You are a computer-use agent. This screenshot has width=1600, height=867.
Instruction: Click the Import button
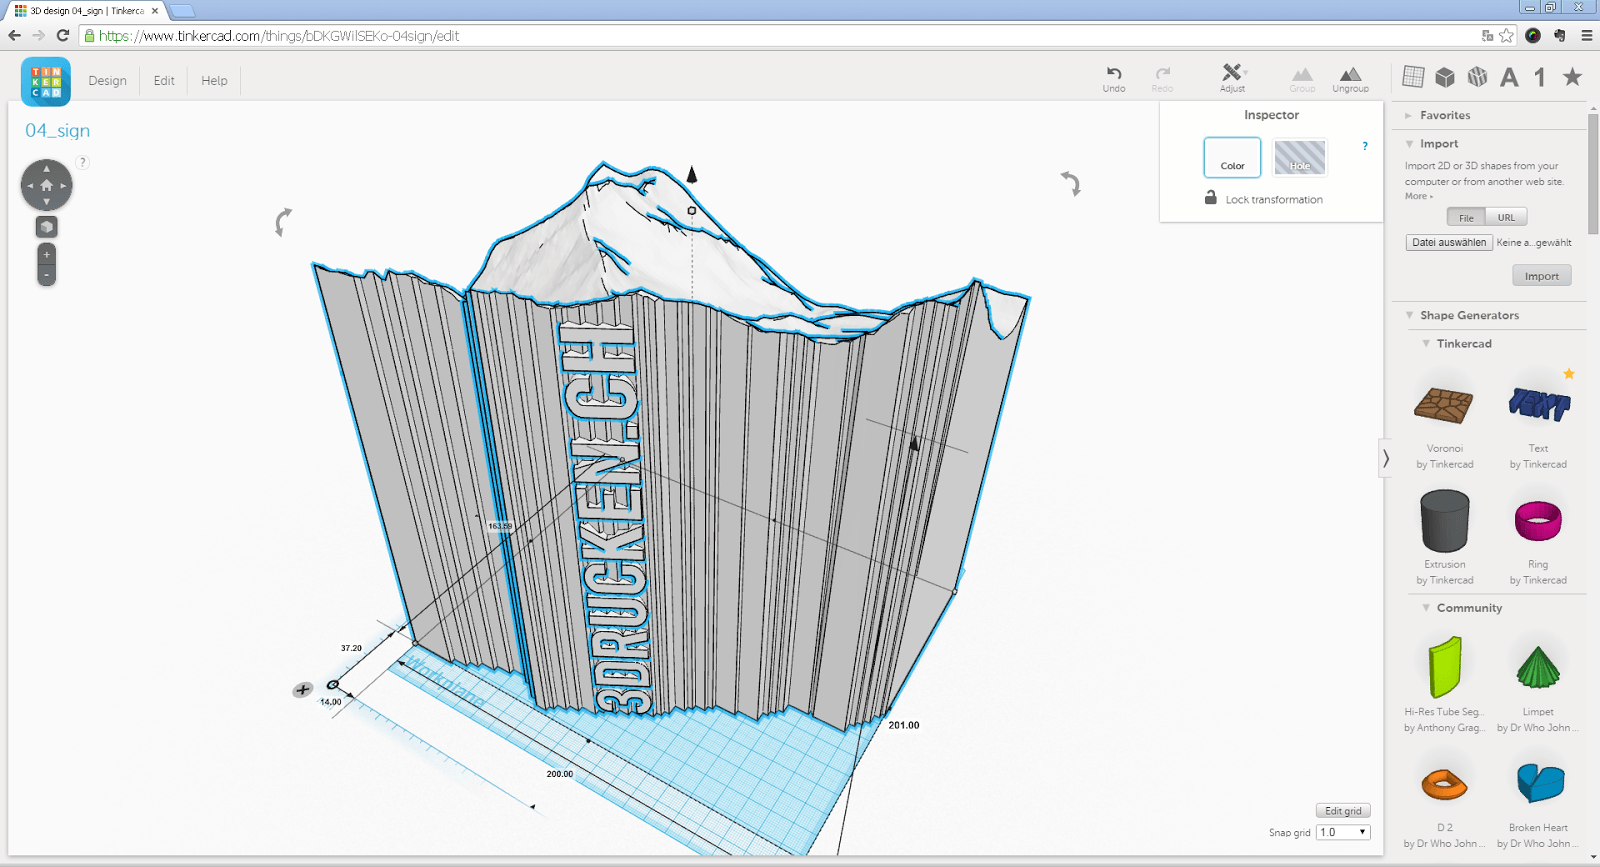pos(1541,276)
